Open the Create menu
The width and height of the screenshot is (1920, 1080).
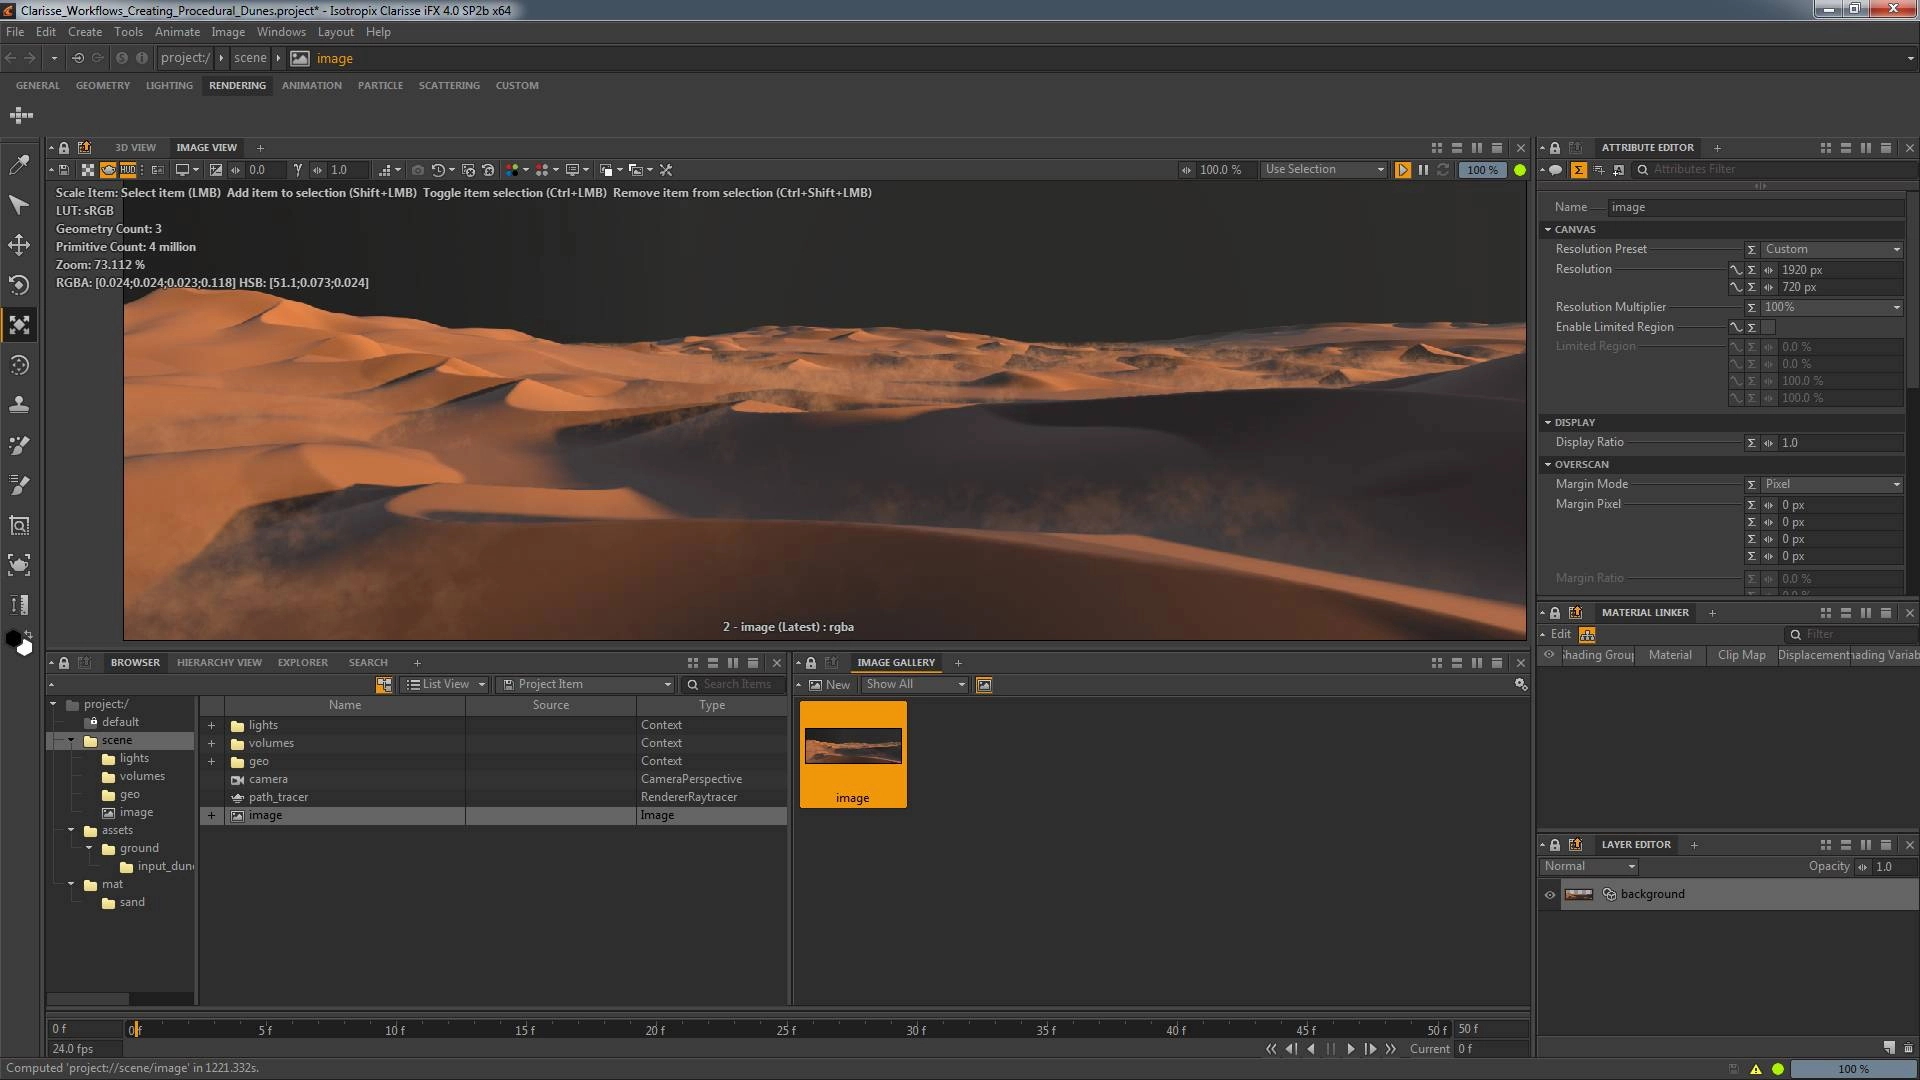pyautogui.click(x=84, y=32)
